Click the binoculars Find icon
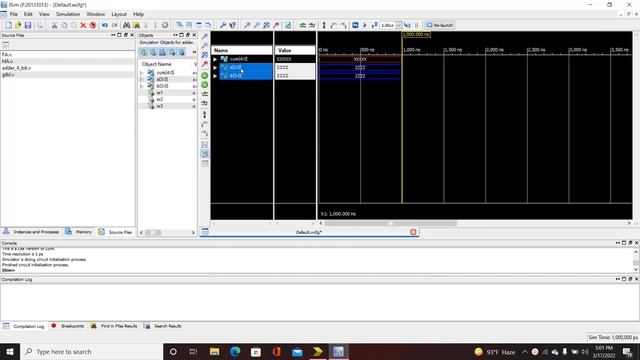Screen dimensions: 640x360 pos(127,25)
